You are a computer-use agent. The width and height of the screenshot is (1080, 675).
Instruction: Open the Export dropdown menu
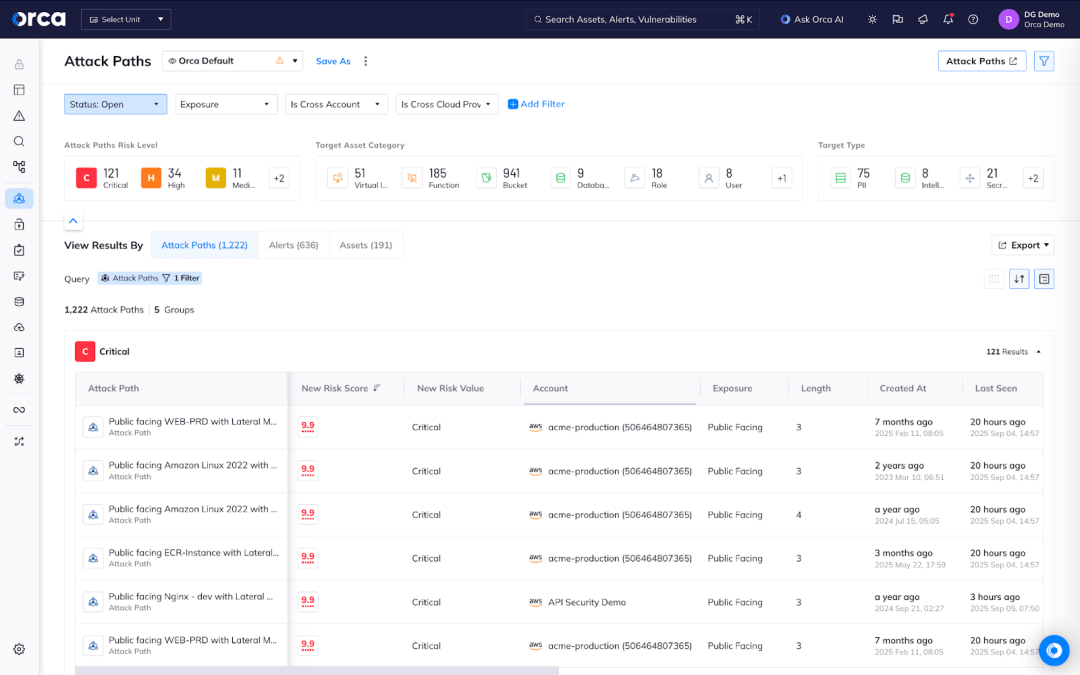tap(1023, 245)
